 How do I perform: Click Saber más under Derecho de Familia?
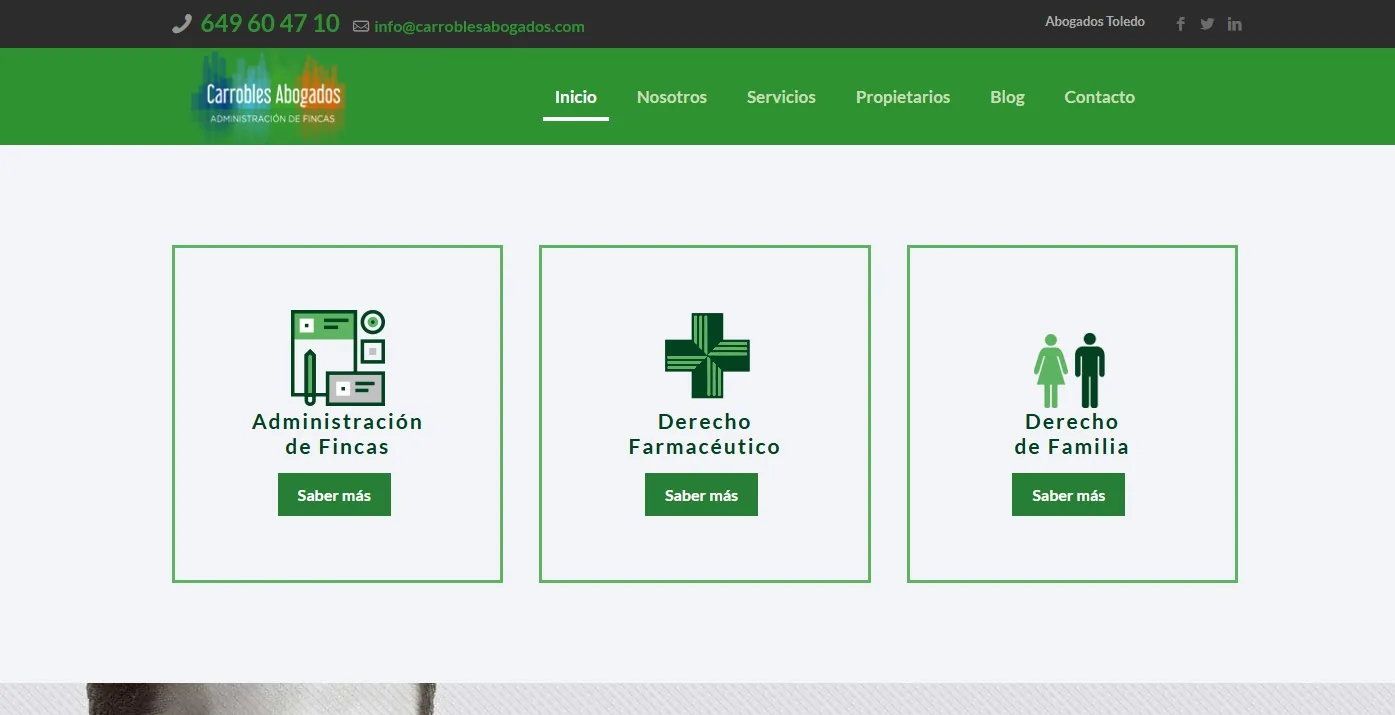coord(1068,495)
